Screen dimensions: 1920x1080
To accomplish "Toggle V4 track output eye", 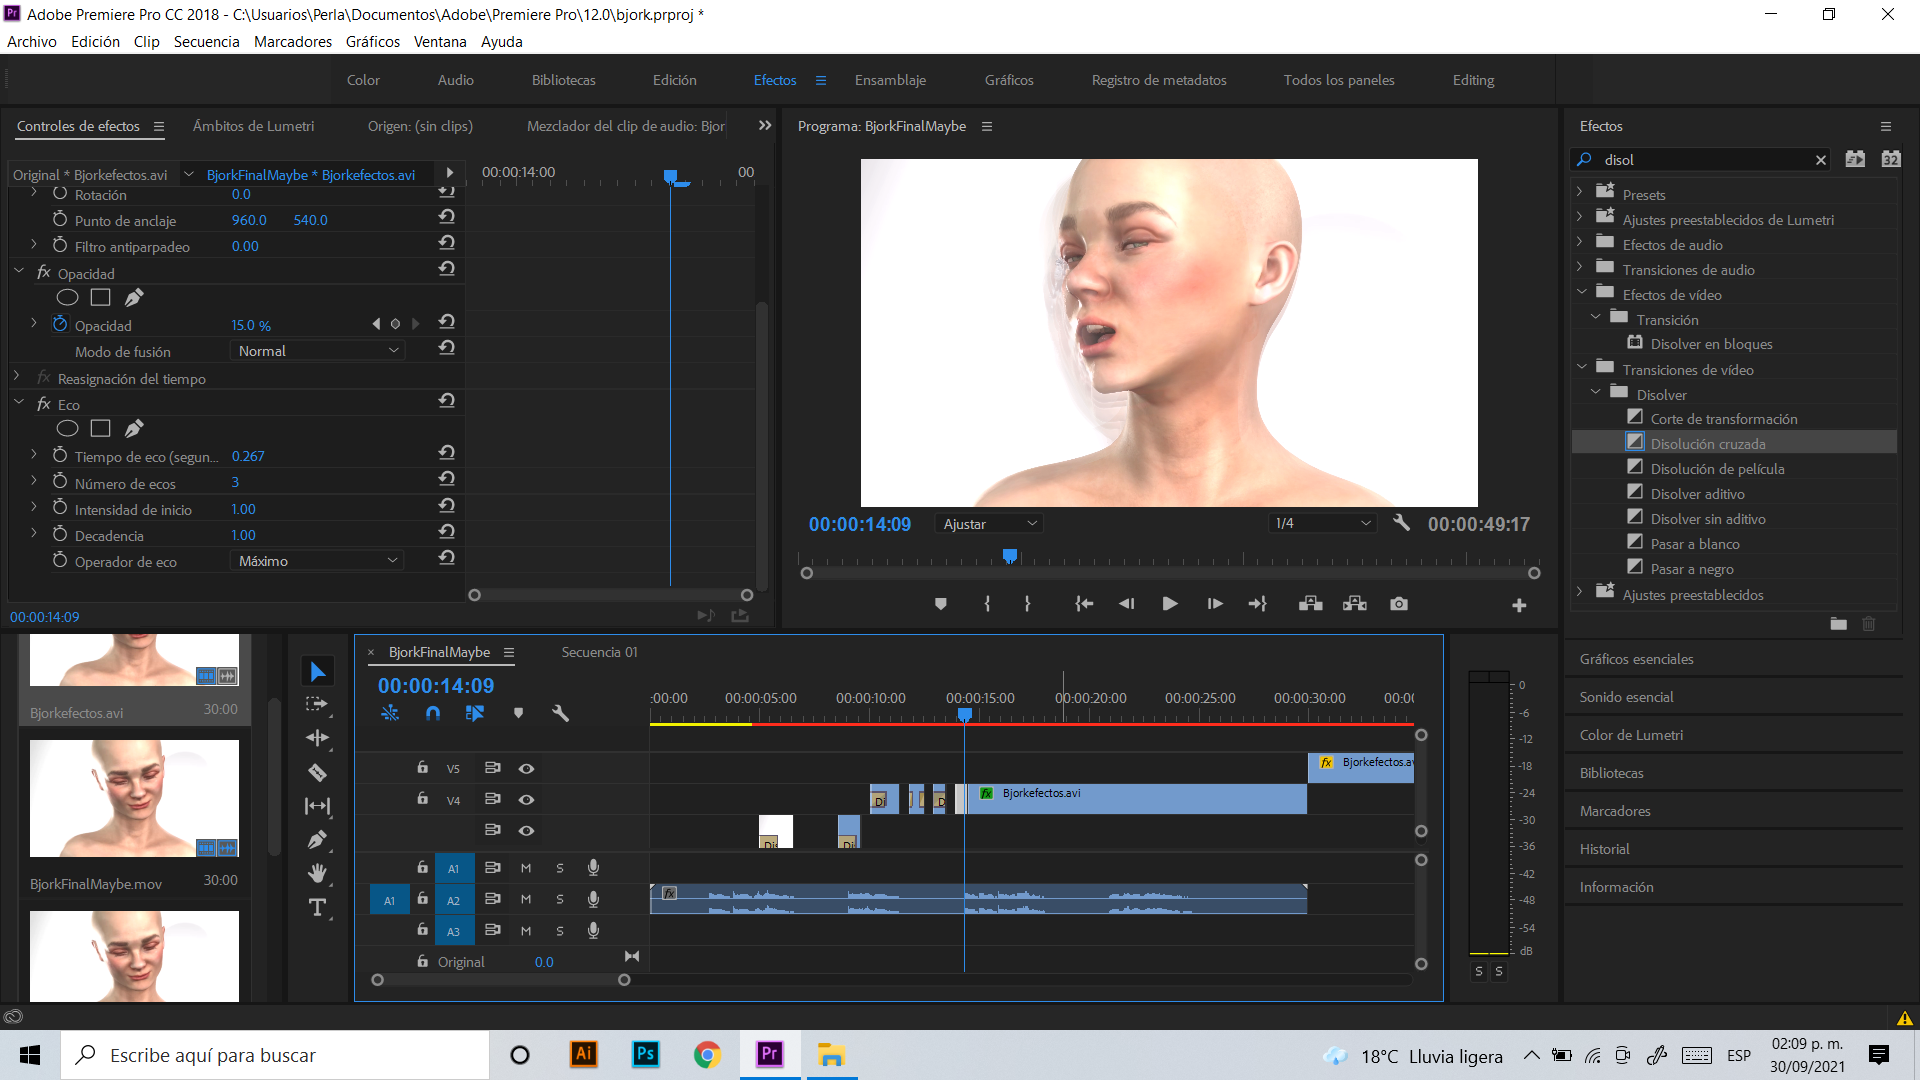I will (526, 799).
